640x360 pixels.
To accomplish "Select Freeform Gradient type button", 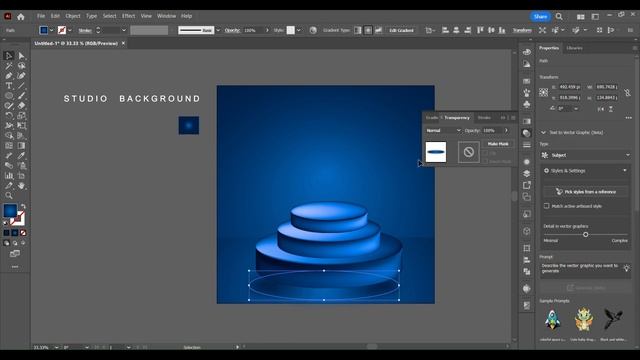I will tap(379, 30).
